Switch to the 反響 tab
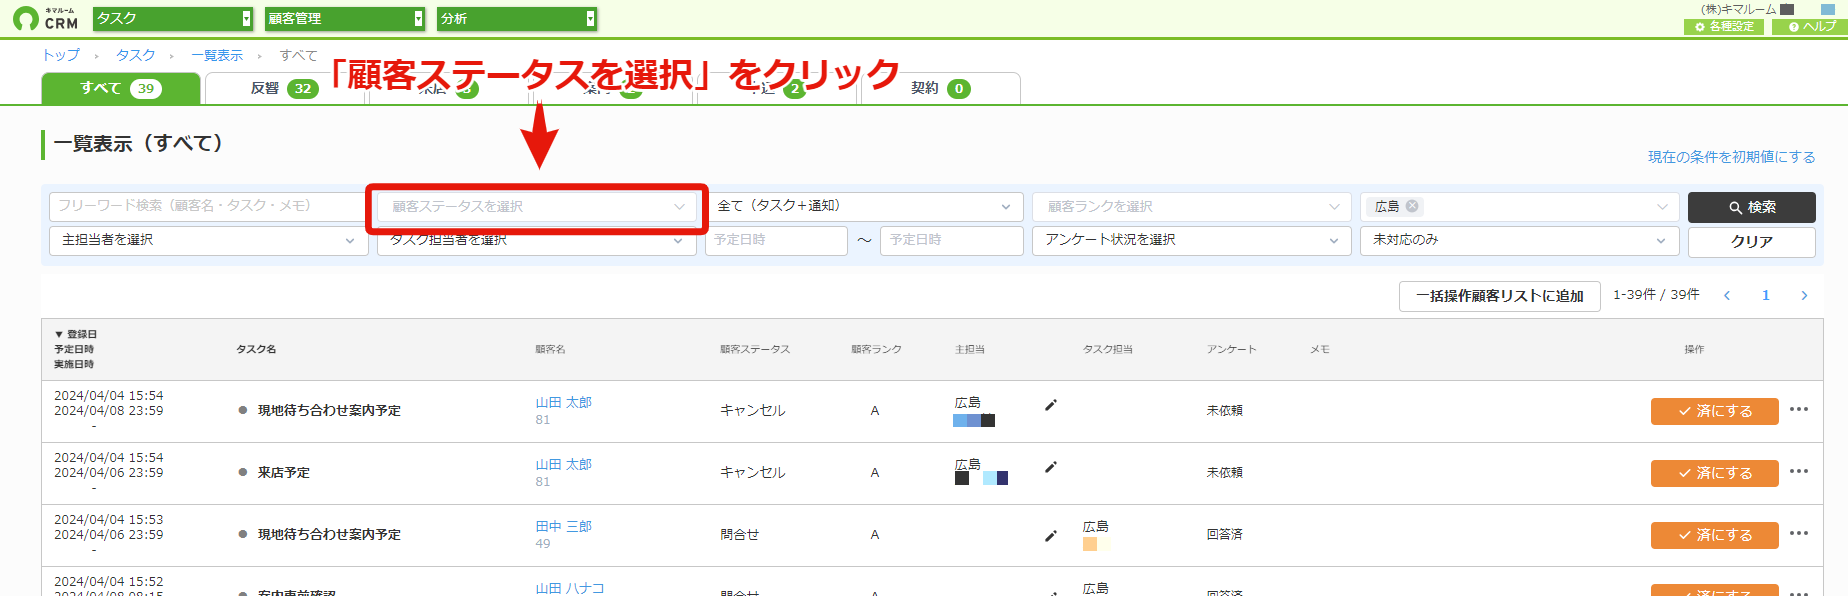 (x=283, y=88)
